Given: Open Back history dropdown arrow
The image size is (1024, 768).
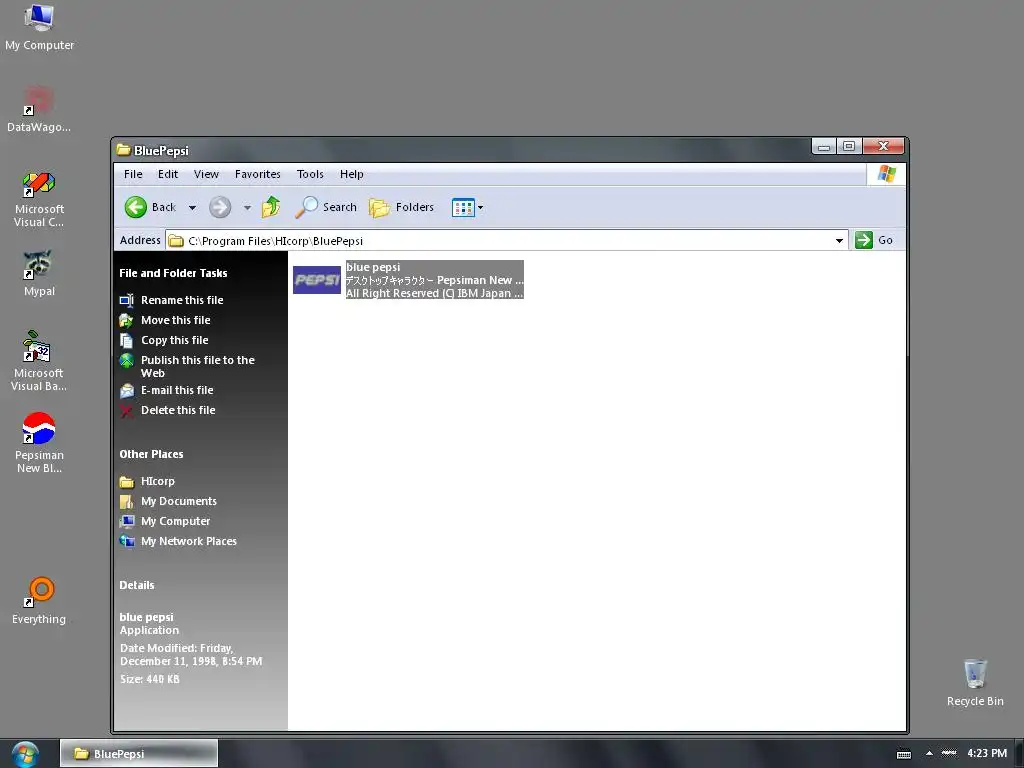Looking at the screenshot, I should 192,208.
